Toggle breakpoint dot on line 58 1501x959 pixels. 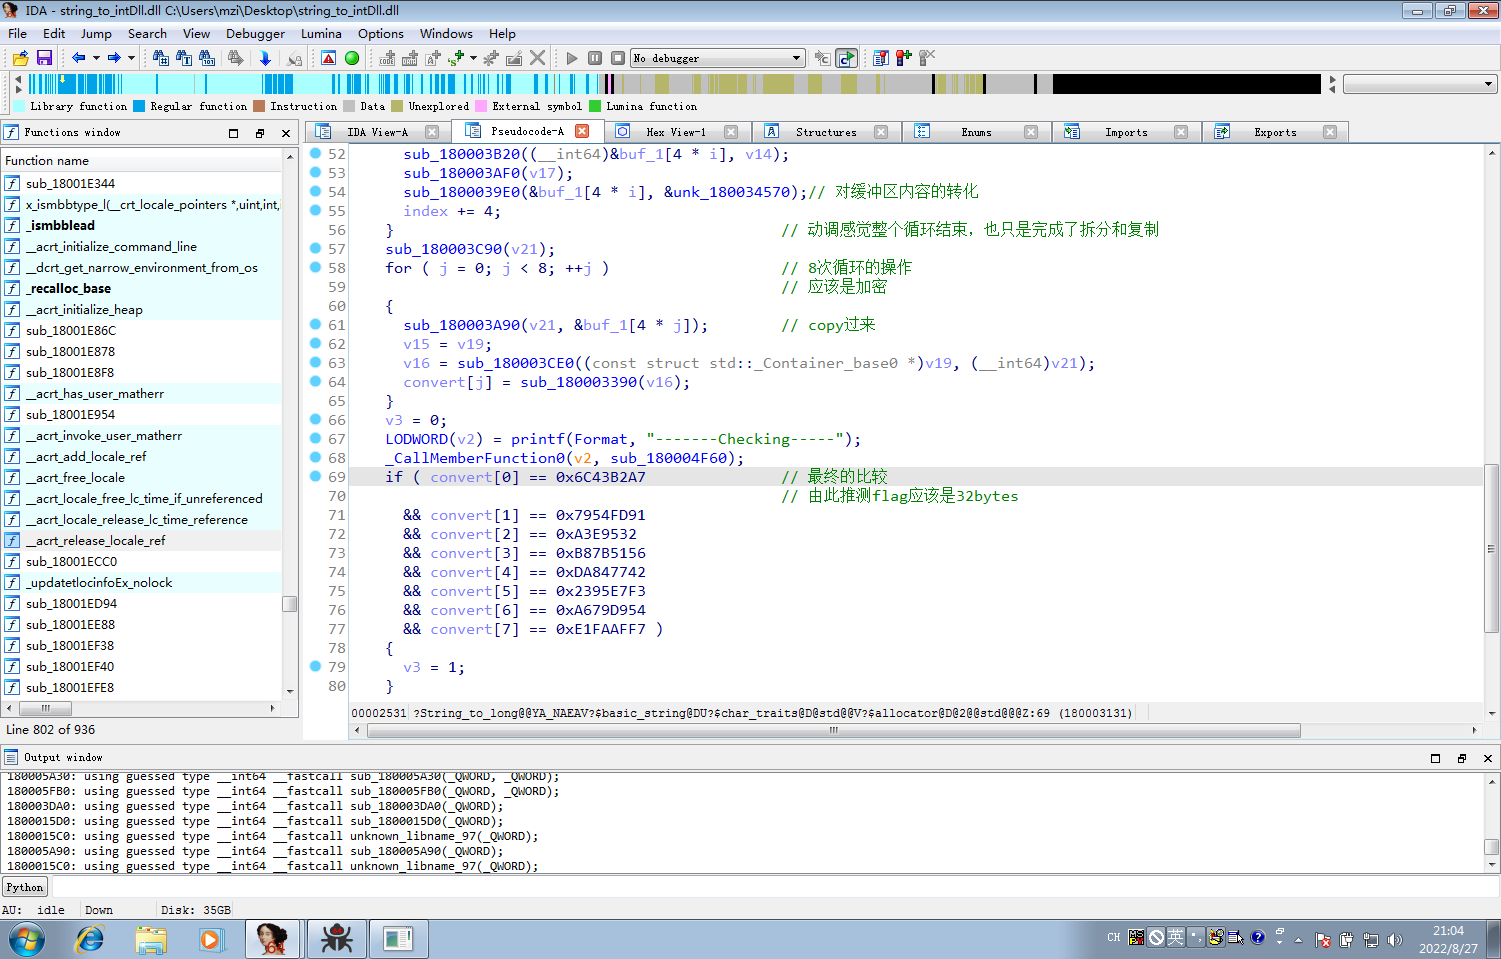315,267
